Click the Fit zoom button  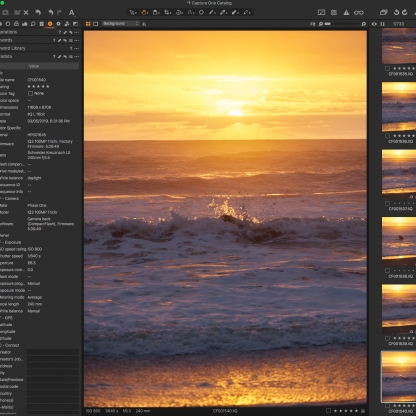click(312, 24)
